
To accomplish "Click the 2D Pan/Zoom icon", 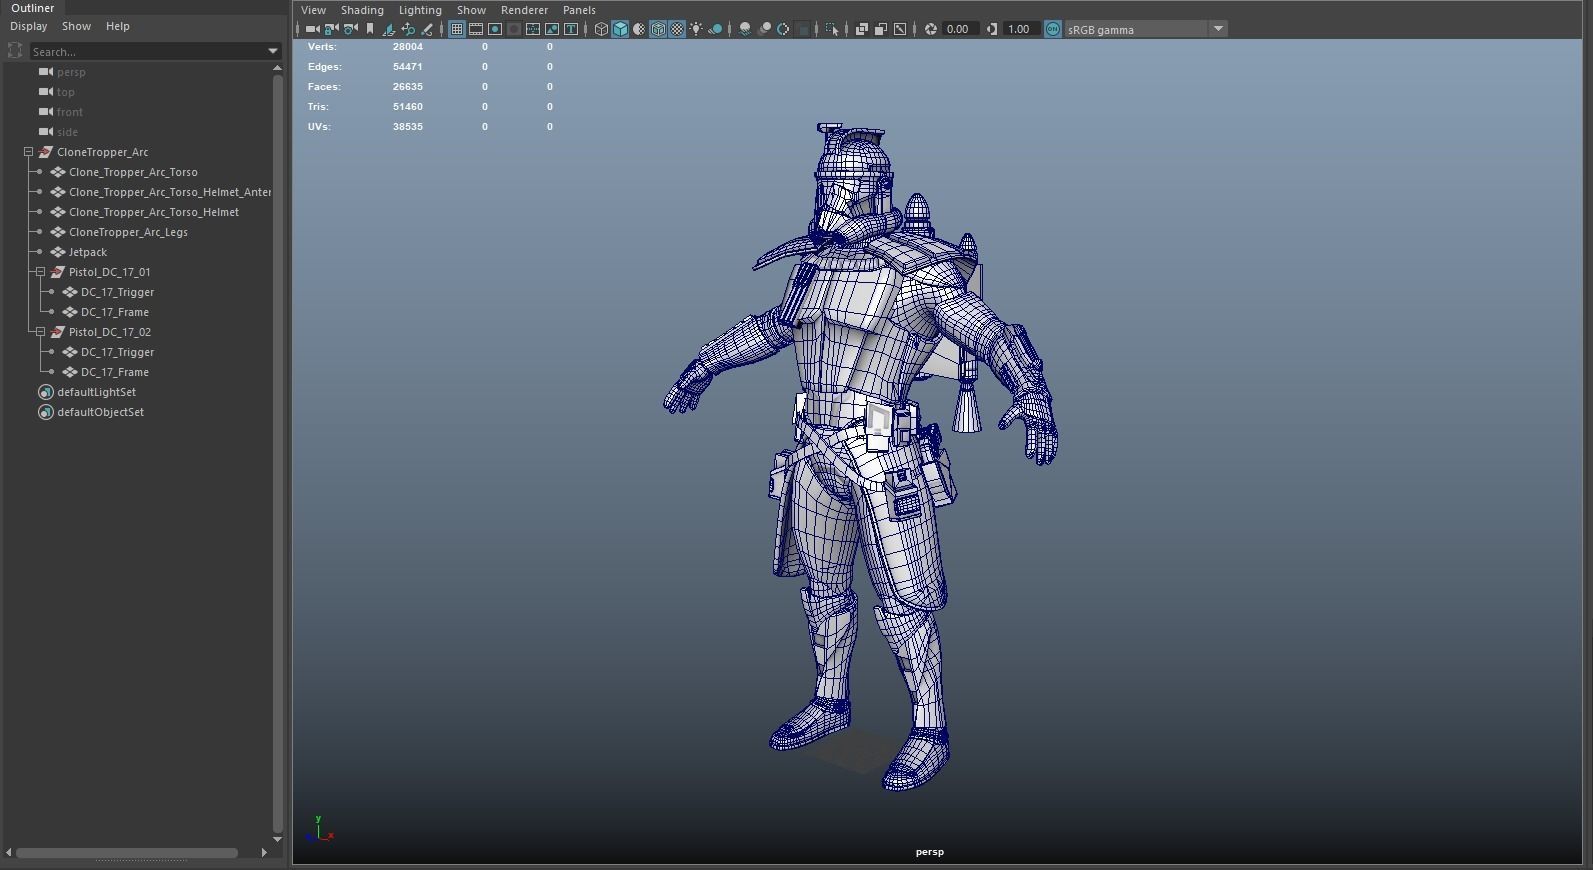I will 408,29.
